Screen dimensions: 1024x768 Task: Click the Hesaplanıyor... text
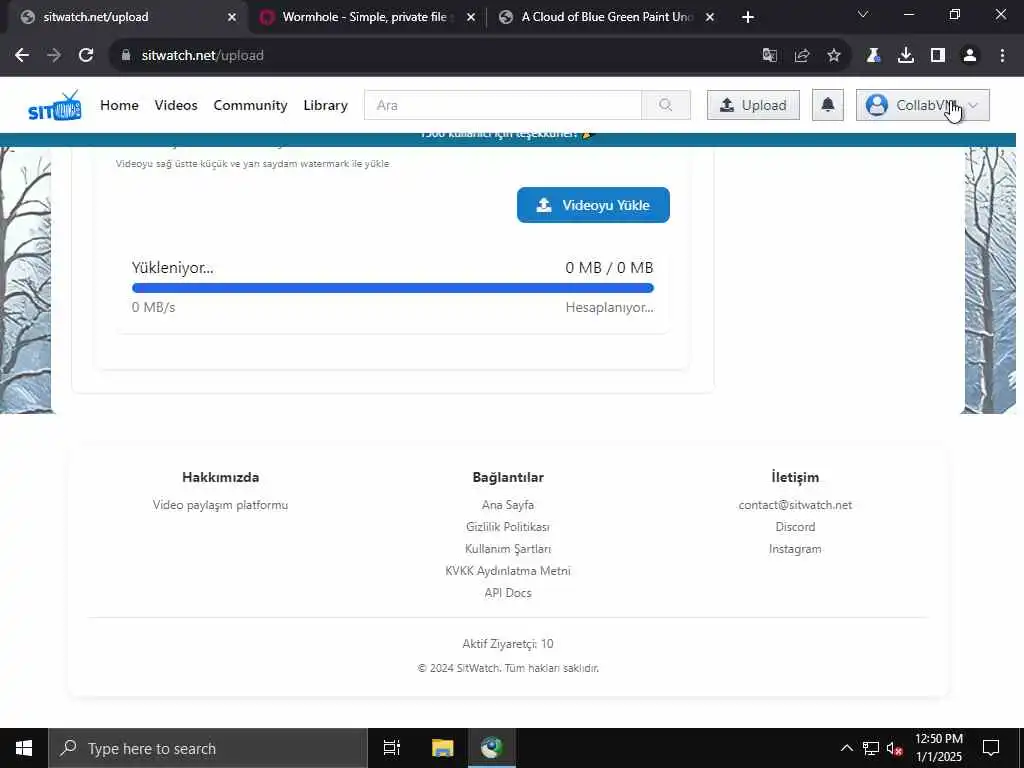(x=609, y=308)
